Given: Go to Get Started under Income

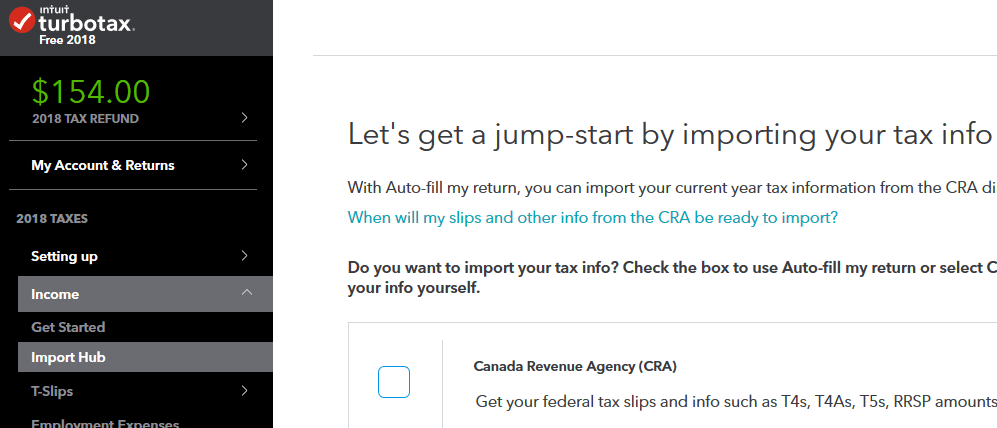Looking at the screenshot, I should tap(68, 327).
